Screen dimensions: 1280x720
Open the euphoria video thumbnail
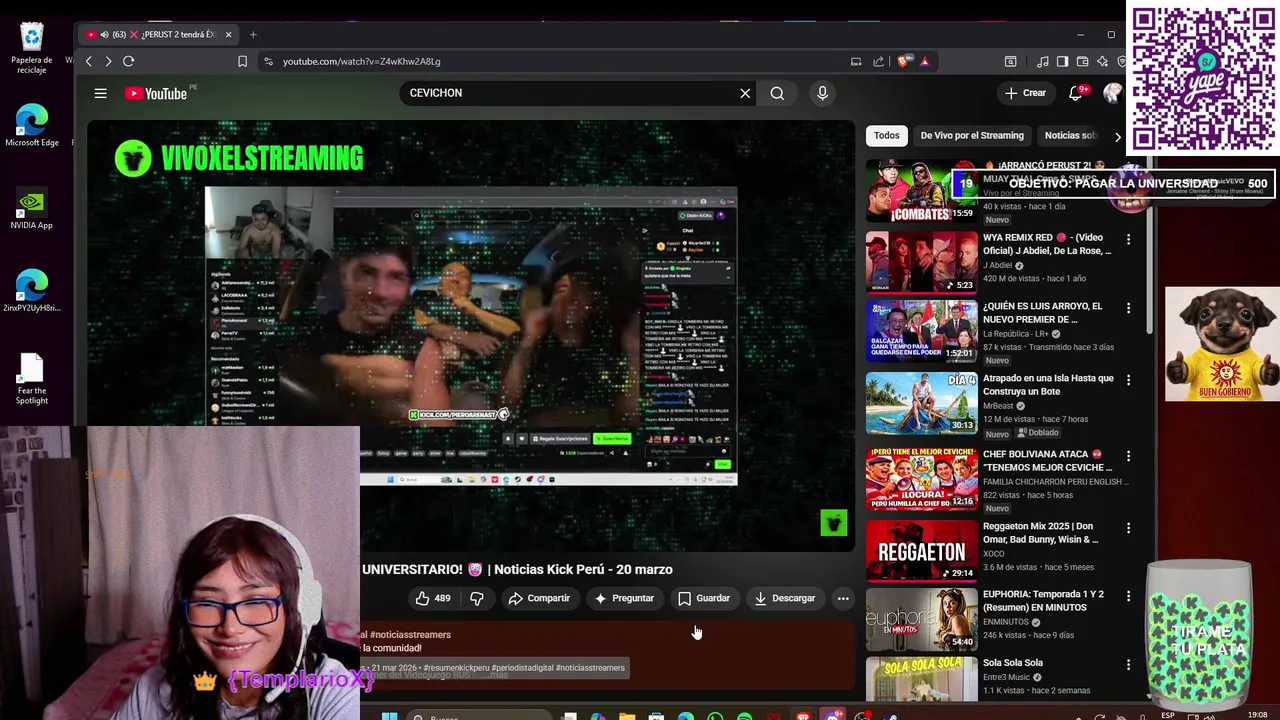pyautogui.click(x=921, y=619)
